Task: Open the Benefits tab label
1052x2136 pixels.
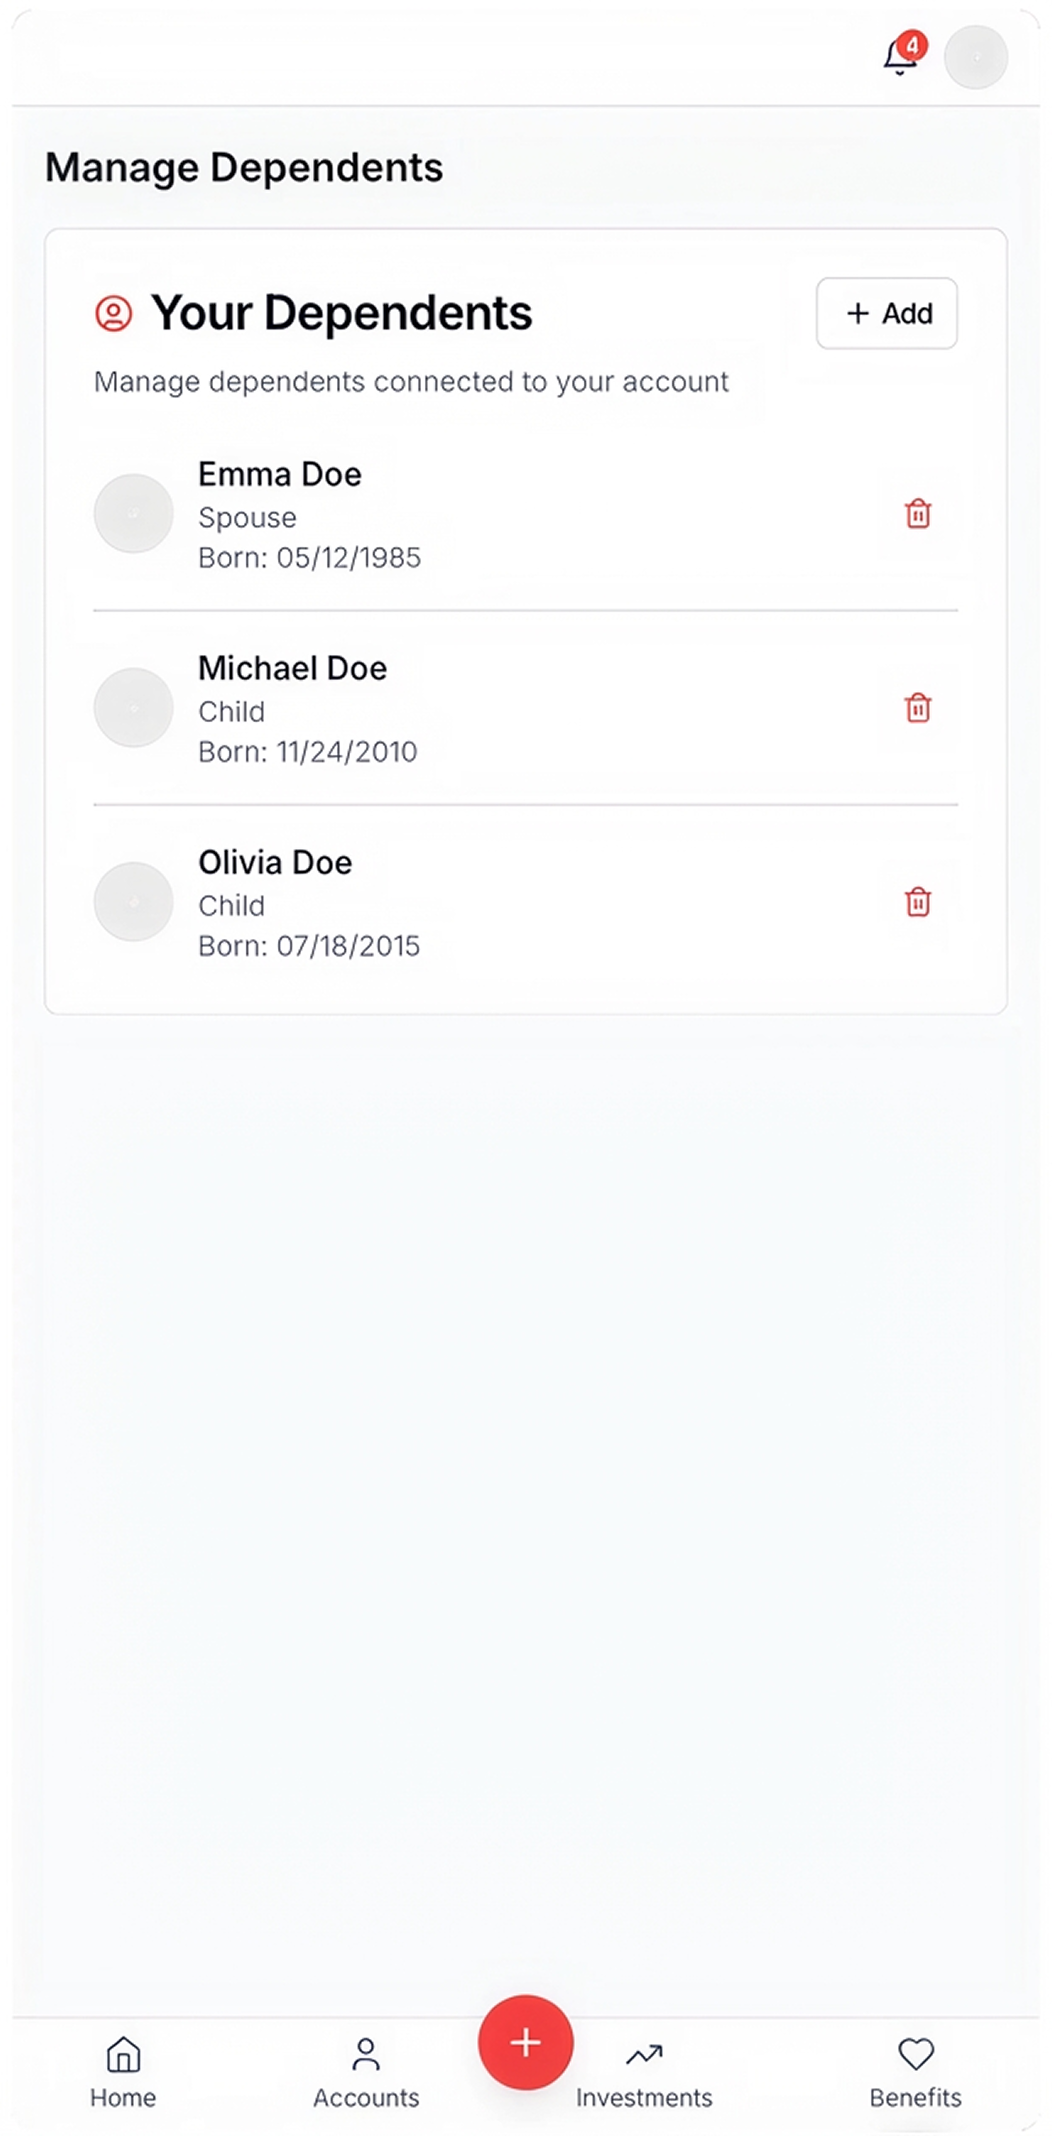Action: click(915, 2097)
